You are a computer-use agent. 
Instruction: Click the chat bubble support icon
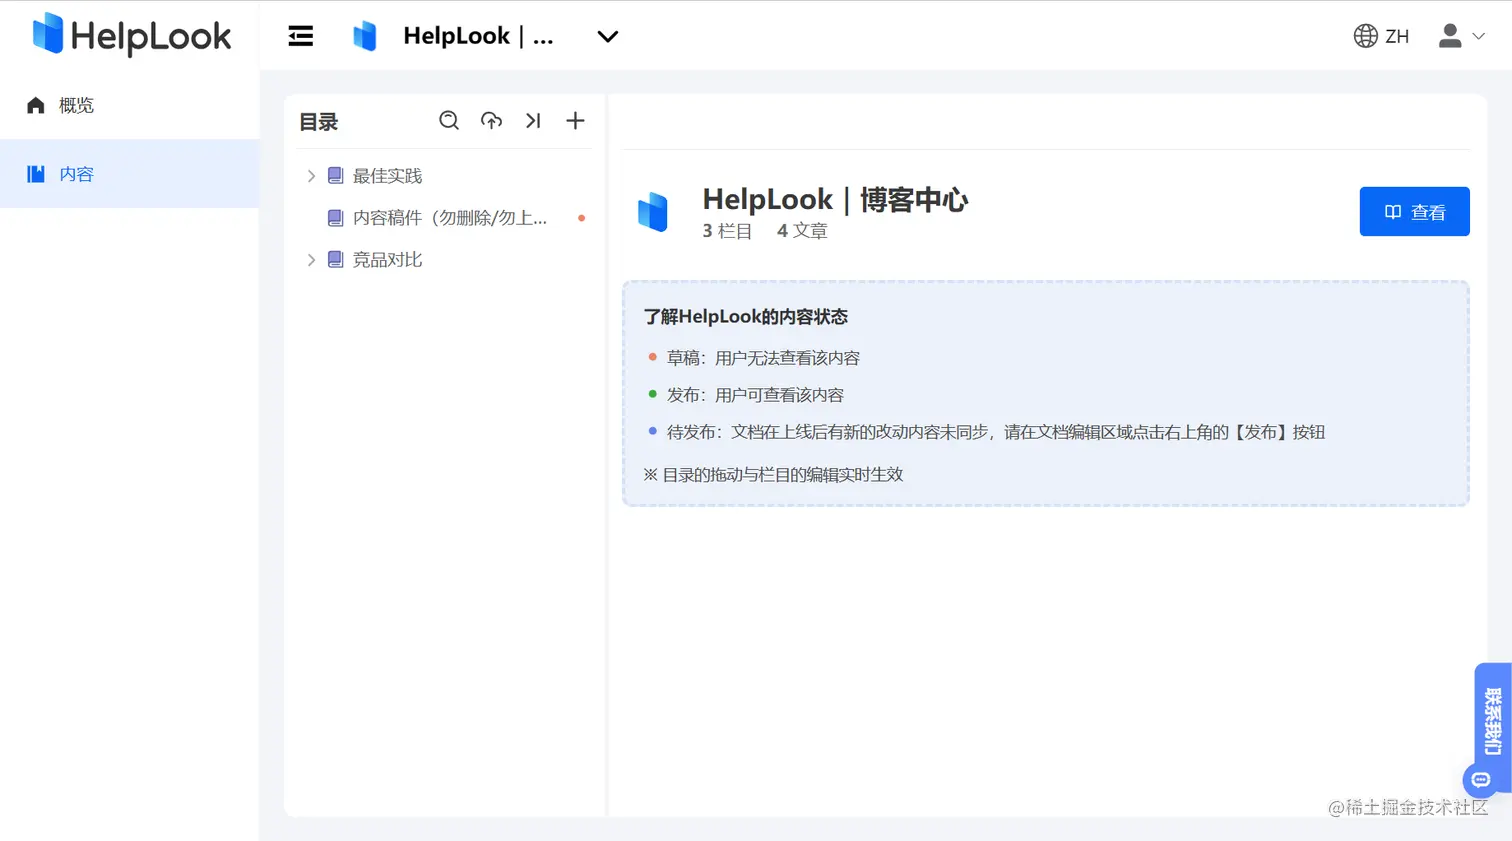[x=1481, y=780]
